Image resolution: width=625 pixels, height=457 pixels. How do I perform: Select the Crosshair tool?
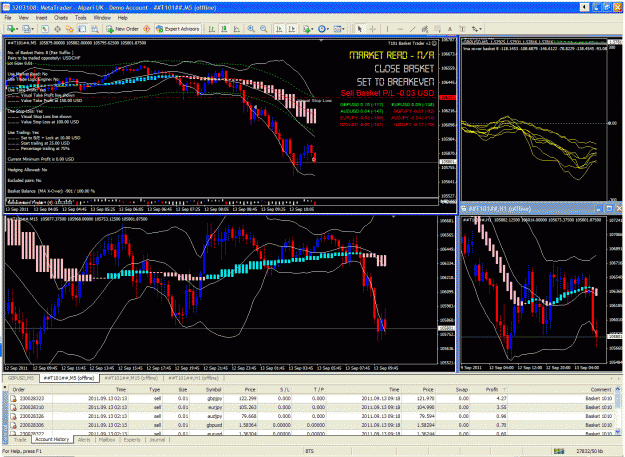pyautogui.click(x=372, y=29)
